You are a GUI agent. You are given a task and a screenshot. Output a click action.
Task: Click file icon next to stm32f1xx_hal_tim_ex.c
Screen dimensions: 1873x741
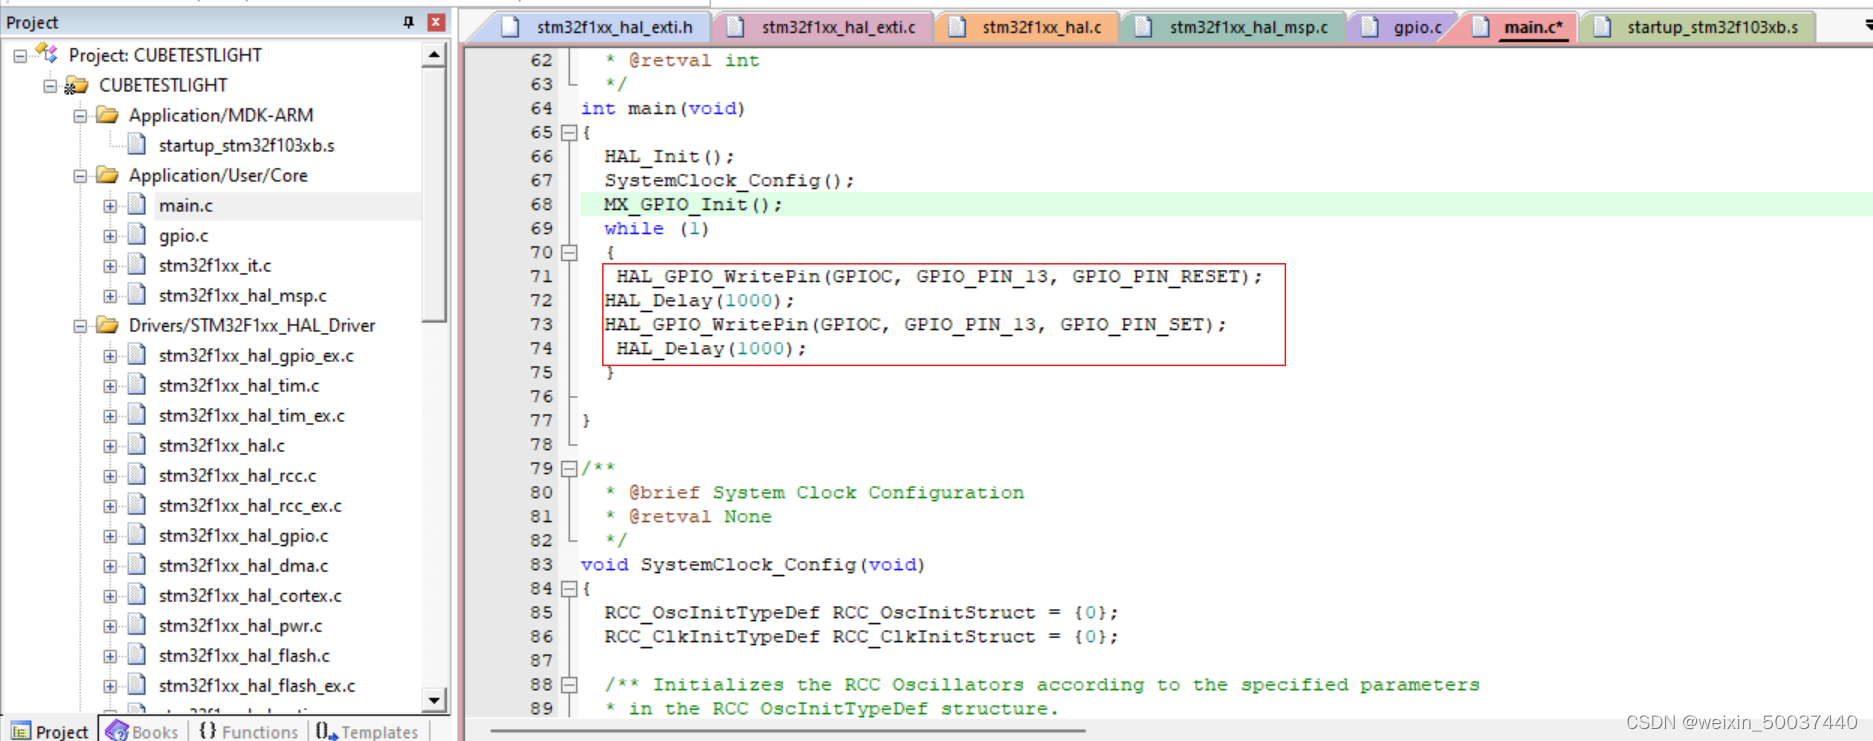pyautogui.click(x=137, y=415)
